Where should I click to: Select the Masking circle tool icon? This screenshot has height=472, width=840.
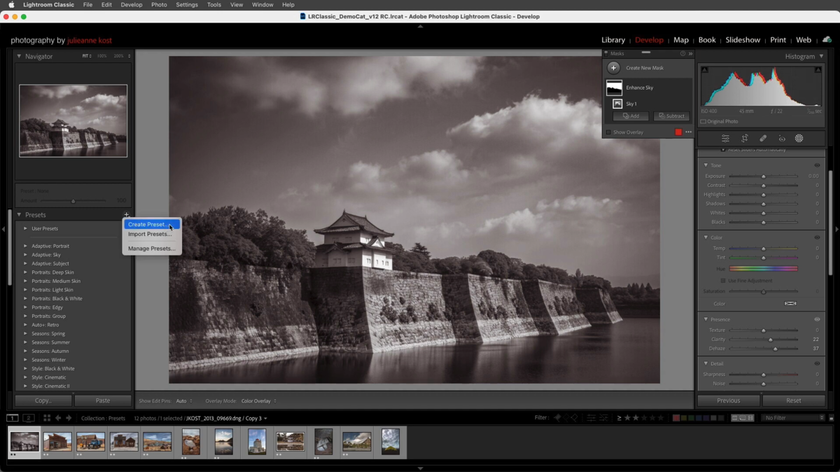(x=799, y=138)
